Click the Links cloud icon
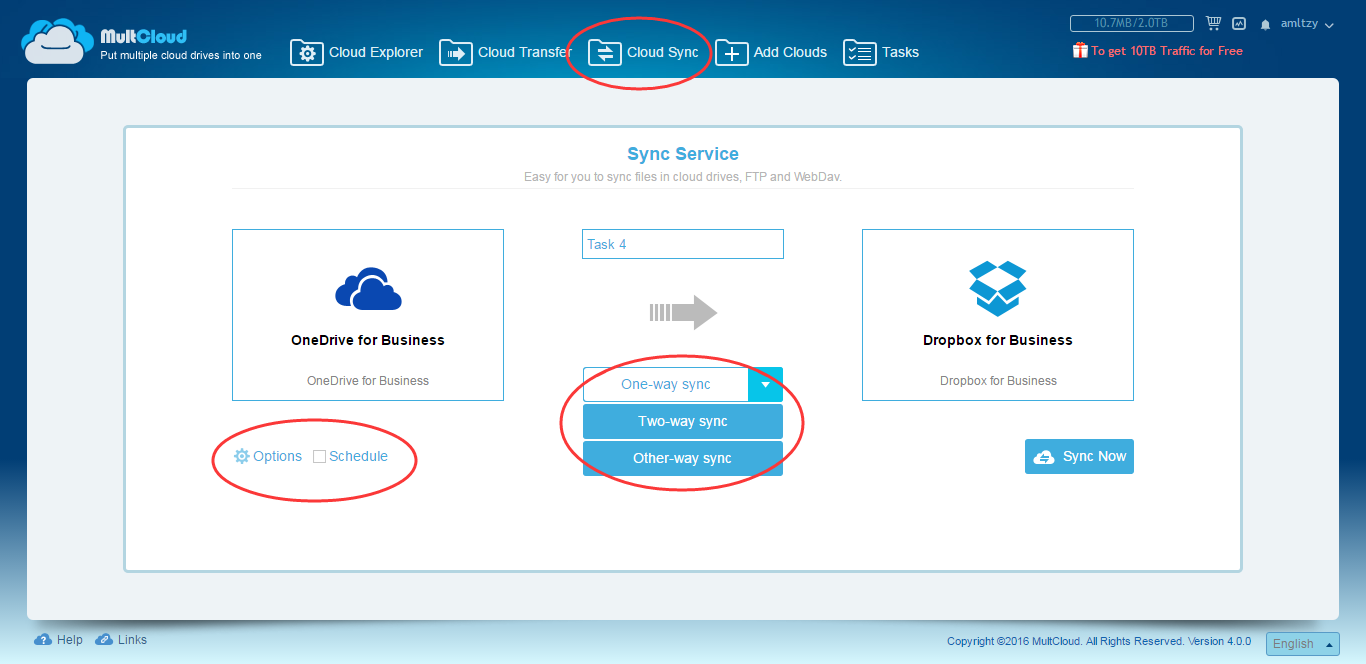Screen dimensions: 1366x664 (104, 640)
